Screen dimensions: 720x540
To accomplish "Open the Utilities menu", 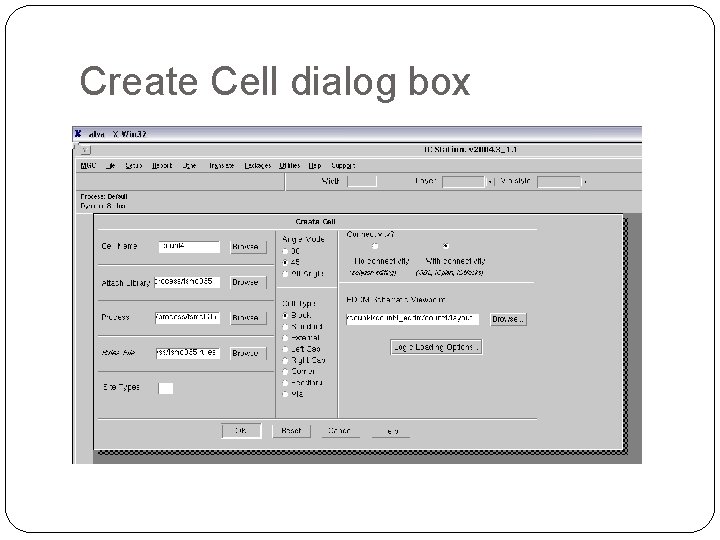I will click(289, 166).
